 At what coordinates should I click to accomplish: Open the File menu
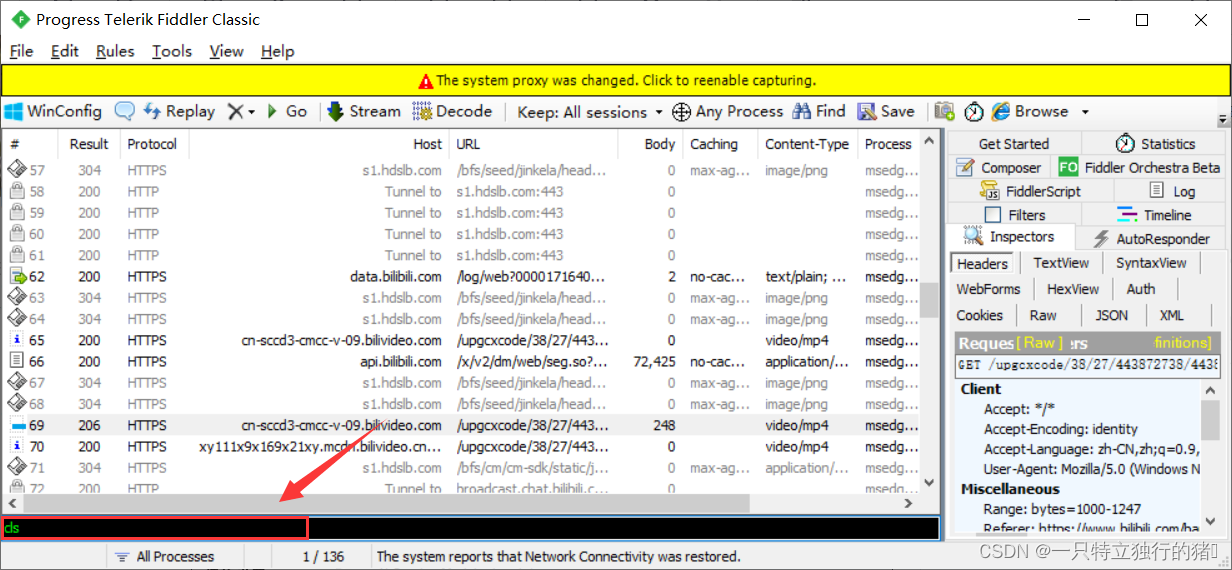point(21,51)
